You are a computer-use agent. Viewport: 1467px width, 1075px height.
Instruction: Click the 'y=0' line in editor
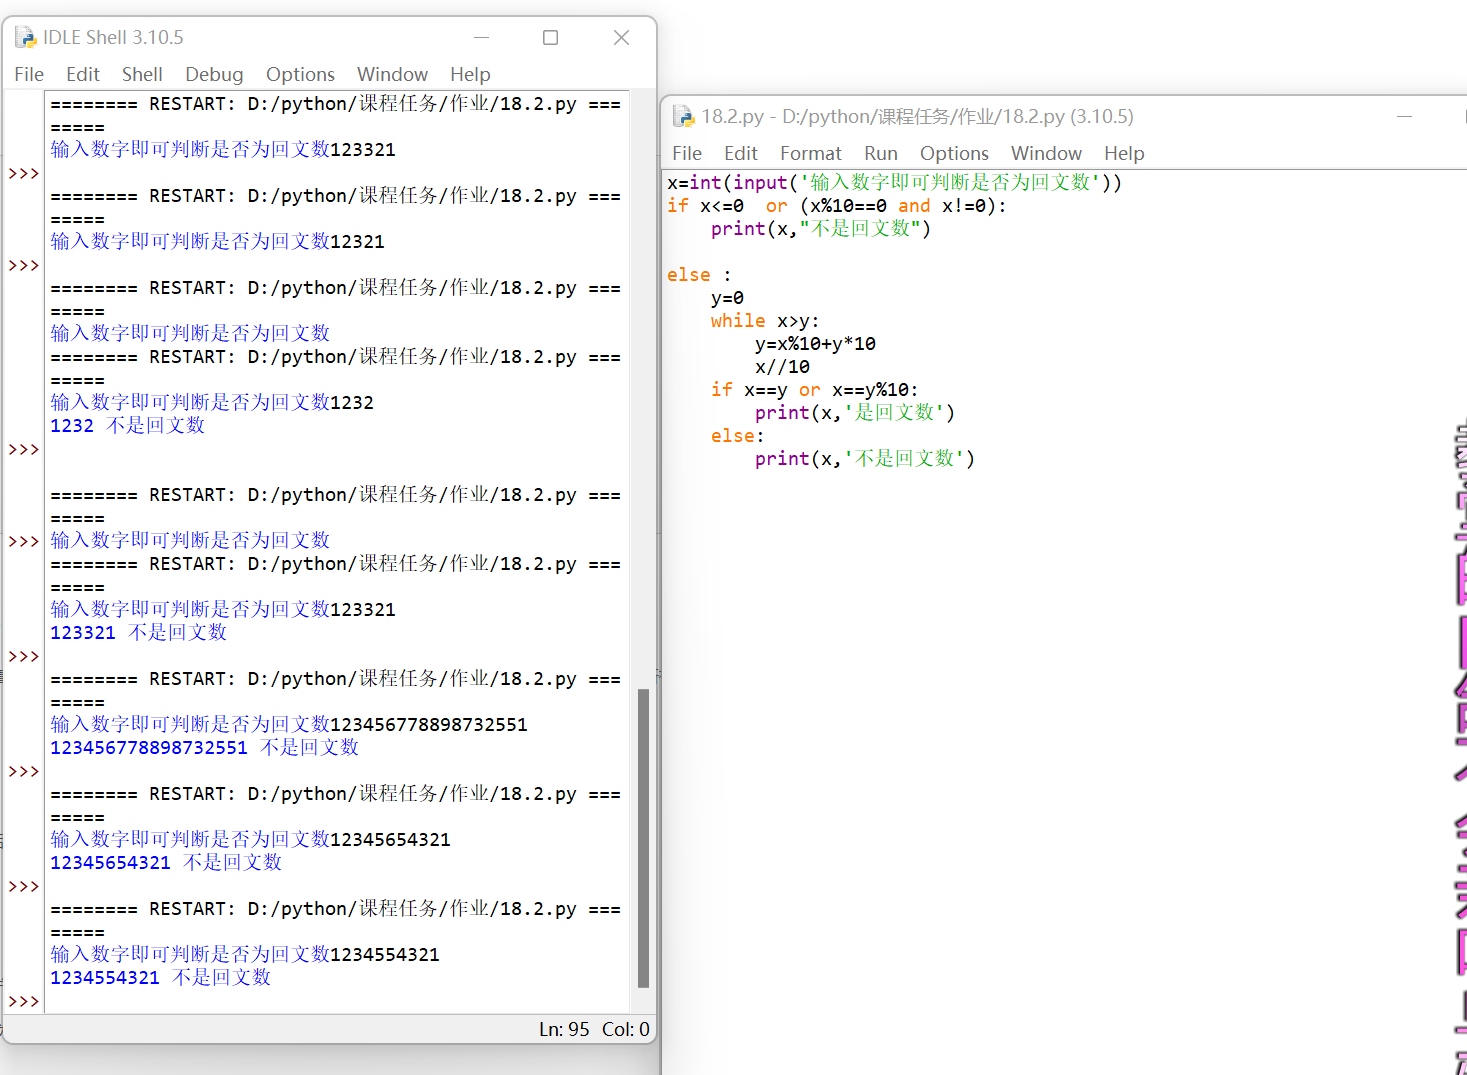[727, 297]
